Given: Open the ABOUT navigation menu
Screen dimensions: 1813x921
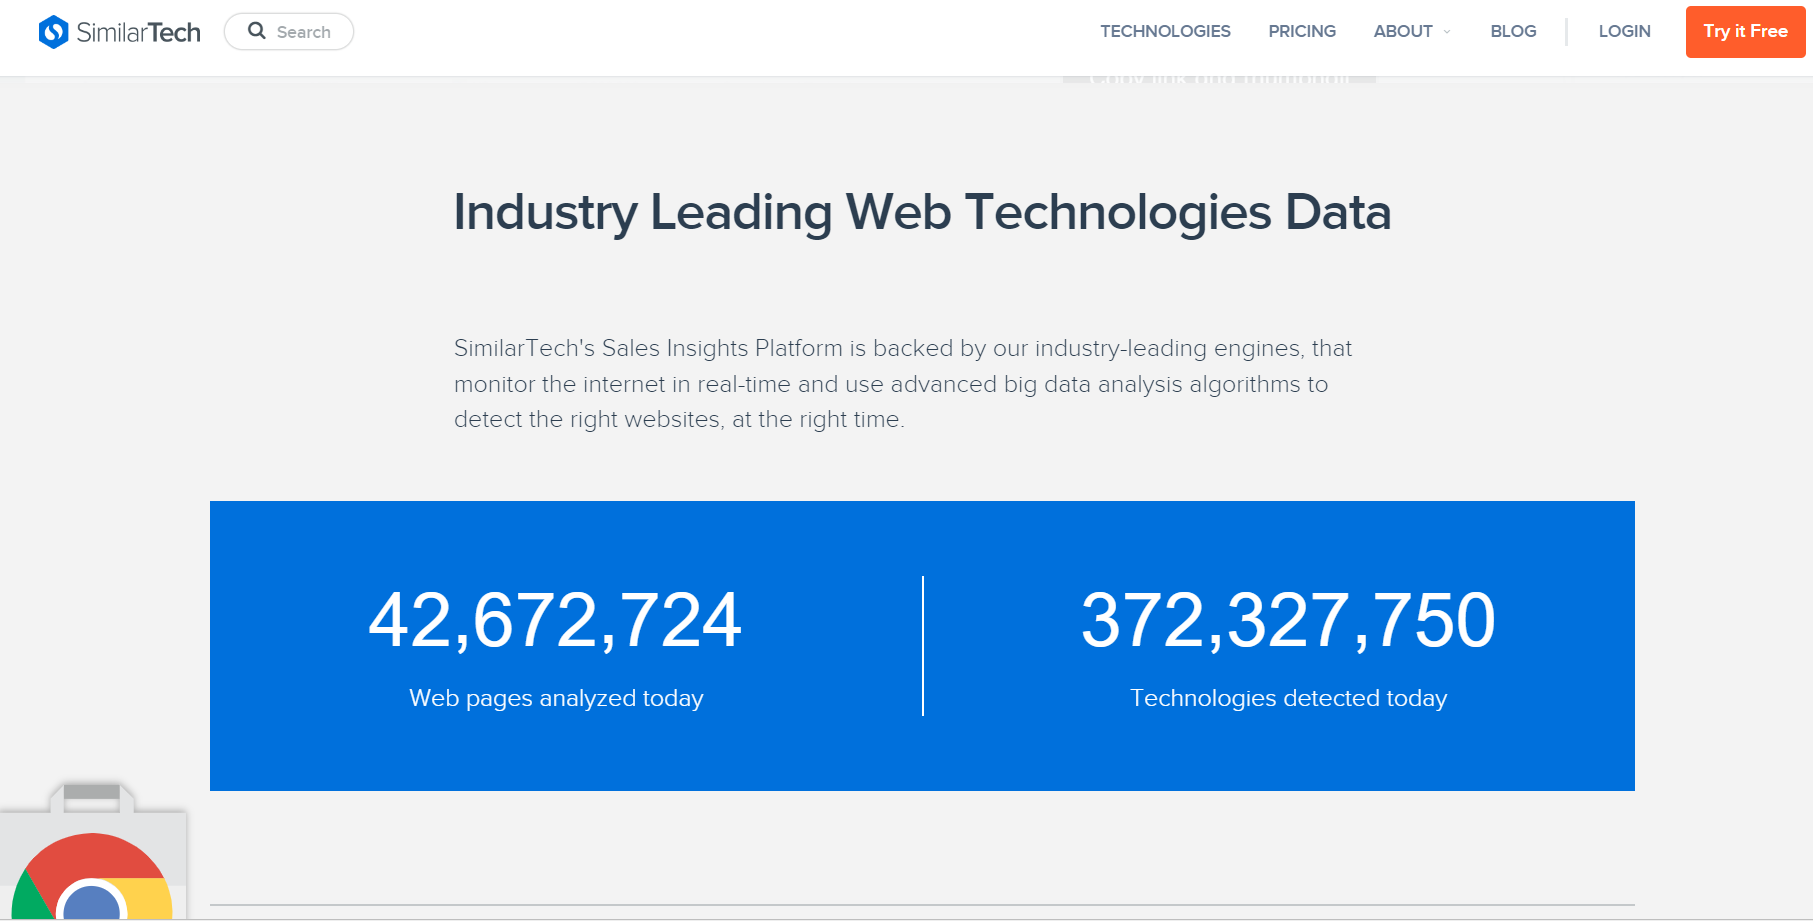Looking at the screenshot, I should click(x=1402, y=32).
